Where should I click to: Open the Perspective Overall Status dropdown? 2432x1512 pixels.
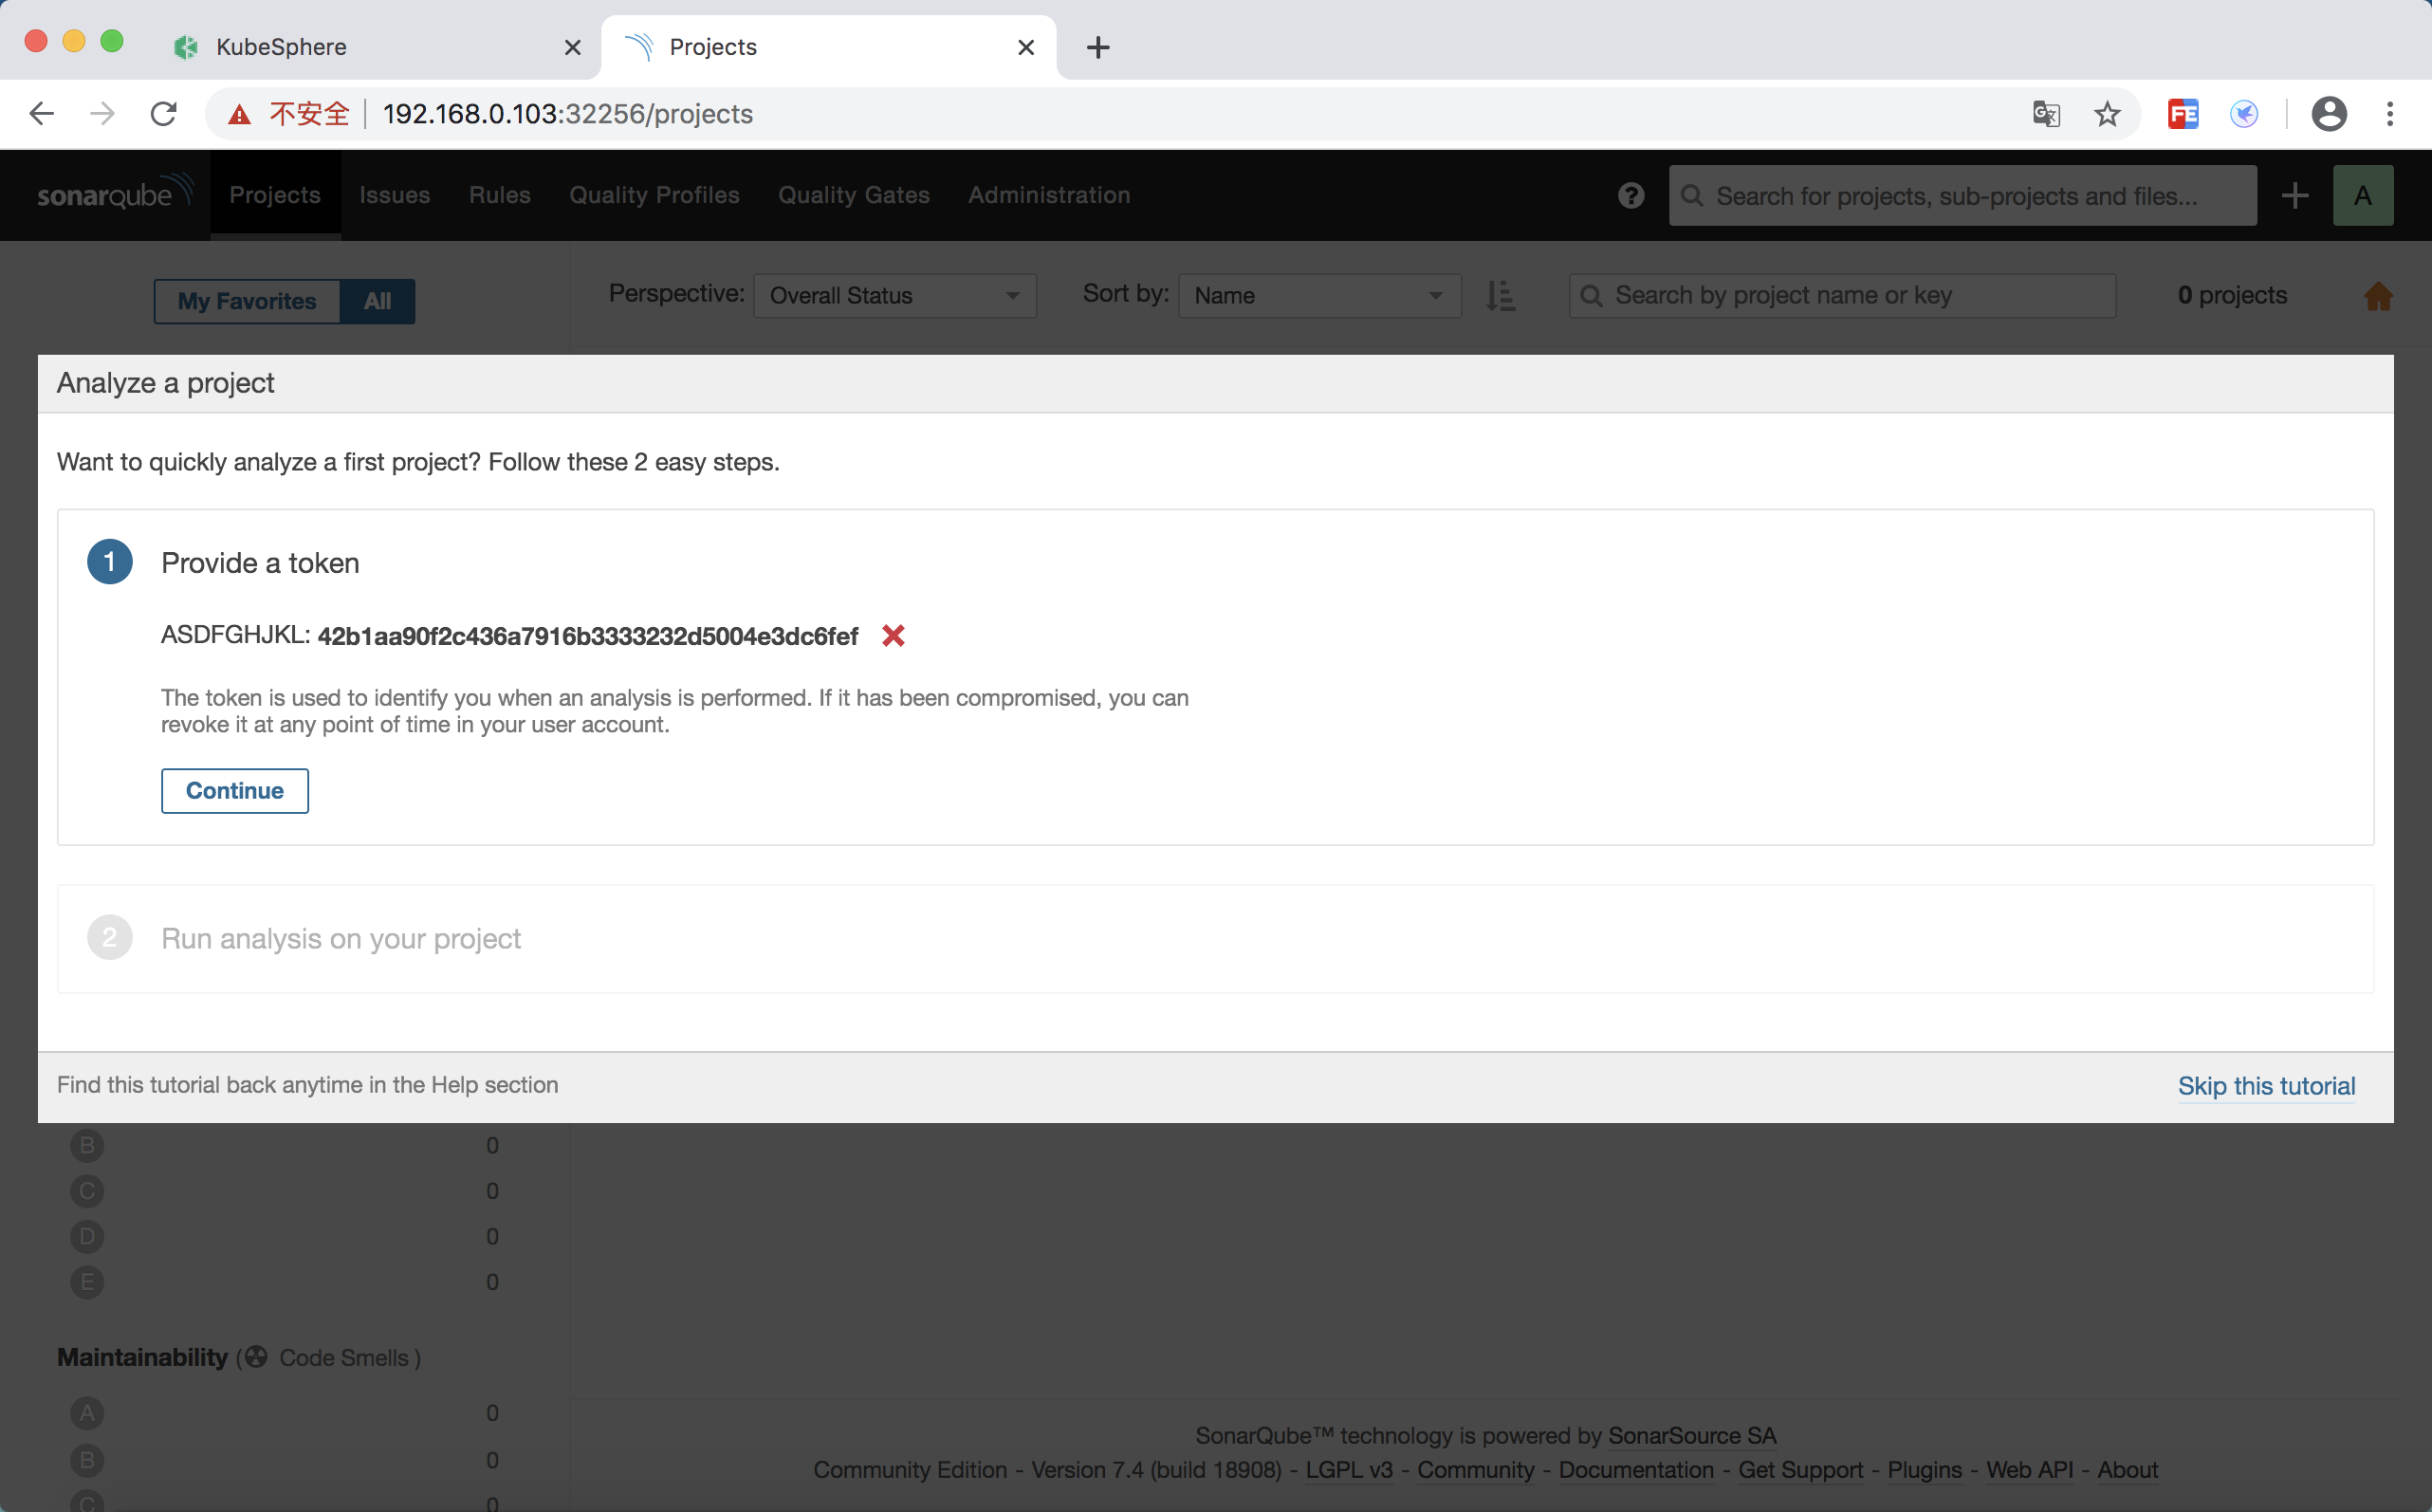click(894, 296)
